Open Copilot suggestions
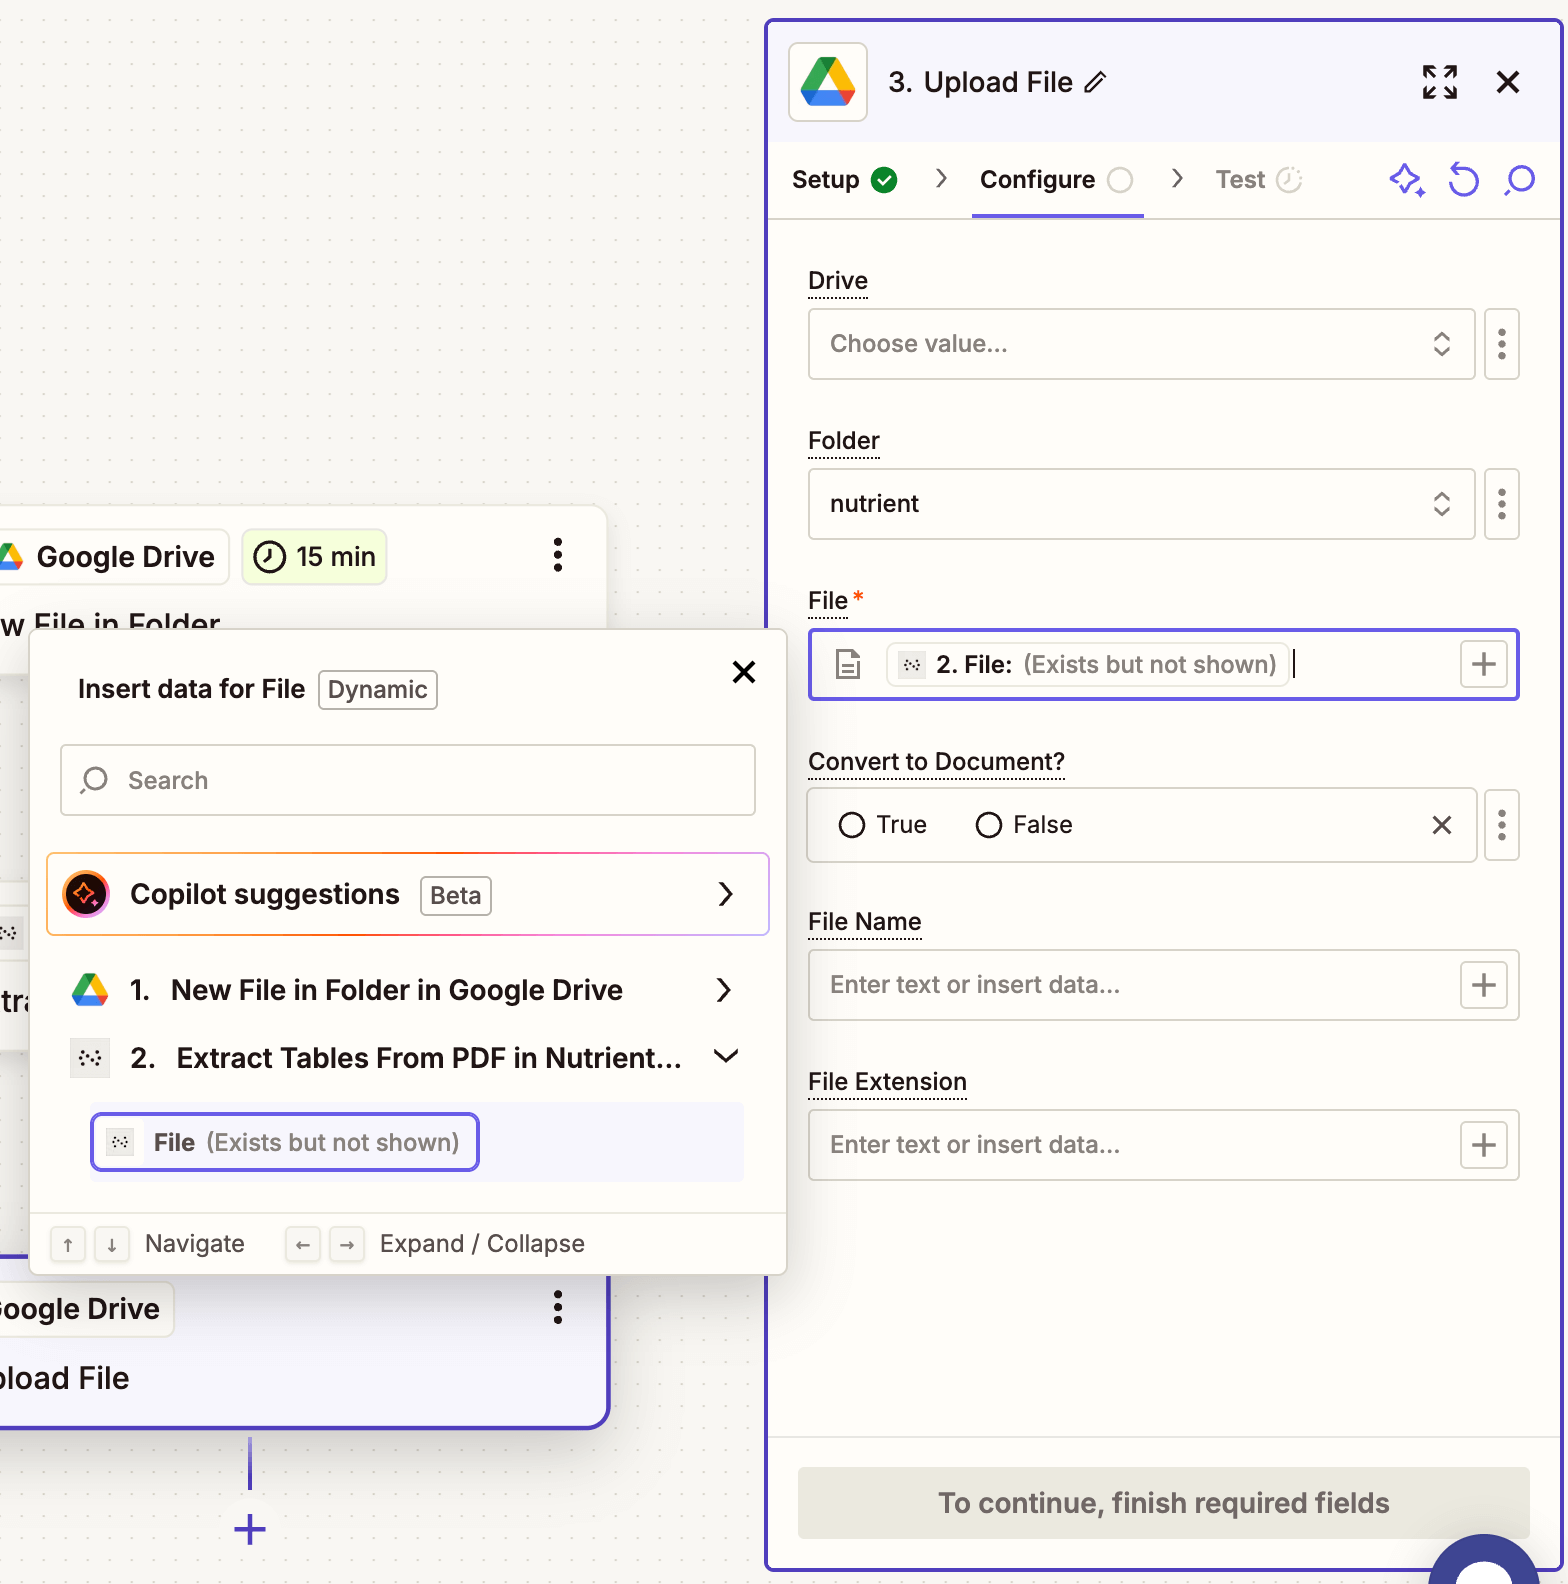The width and height of the screenshot is (1568, 1584). click(x=407, y=894)
